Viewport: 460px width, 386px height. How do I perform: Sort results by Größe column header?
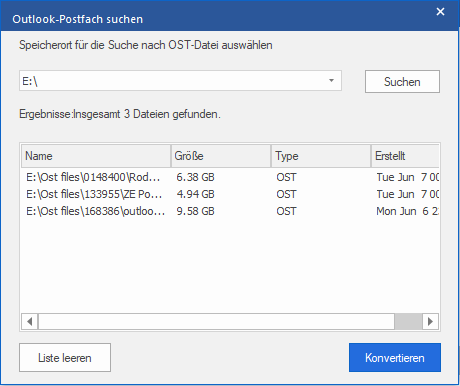pyautogui.click(x=221, y=156)
